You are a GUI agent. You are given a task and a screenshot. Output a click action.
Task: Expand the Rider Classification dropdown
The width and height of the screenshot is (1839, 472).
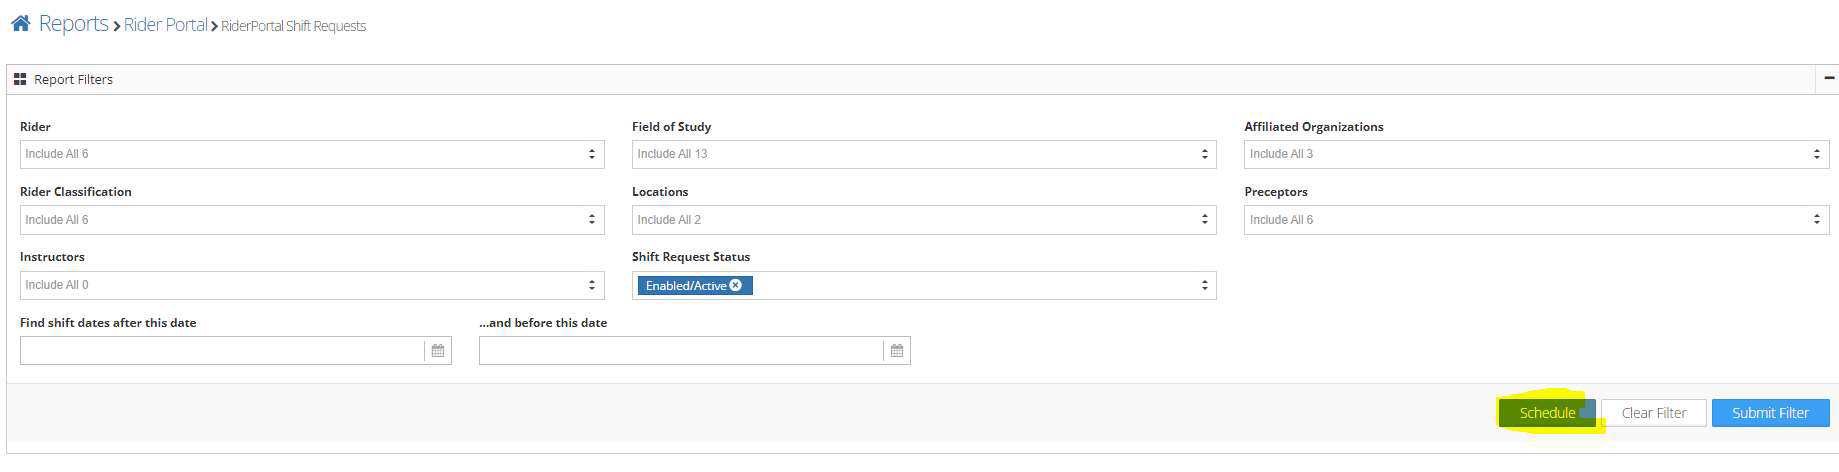pyautogui.click(x=311, y=220)
